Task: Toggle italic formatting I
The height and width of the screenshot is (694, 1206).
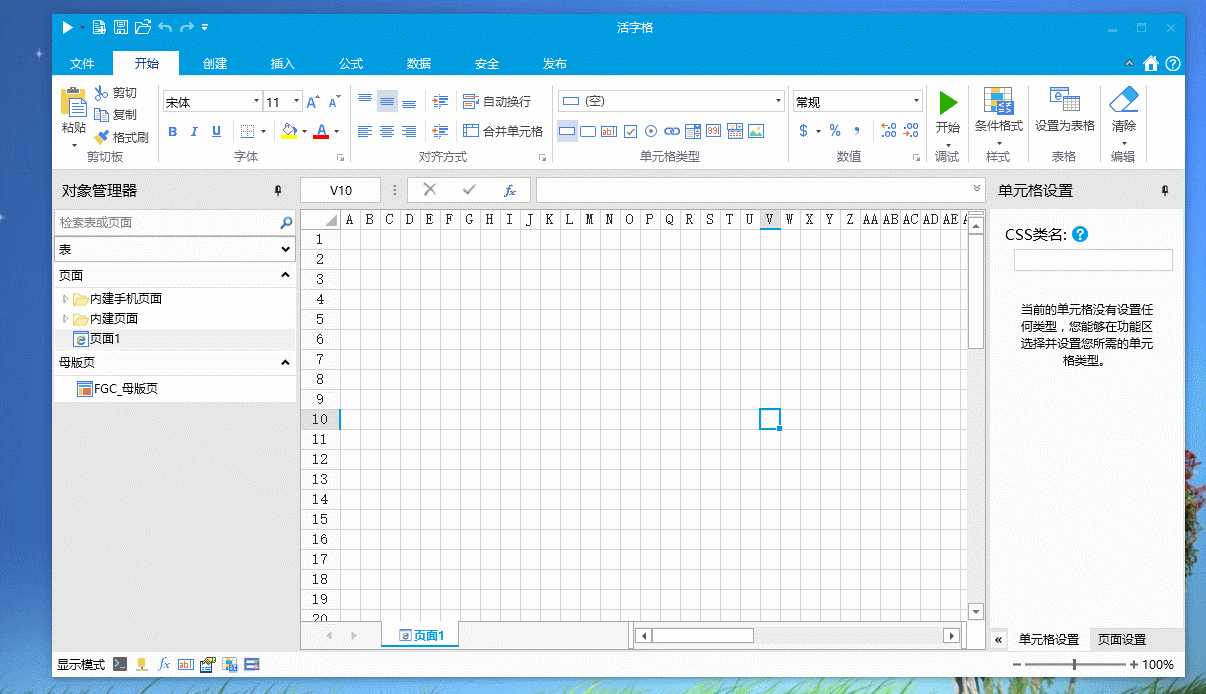Action: [193, 131]
